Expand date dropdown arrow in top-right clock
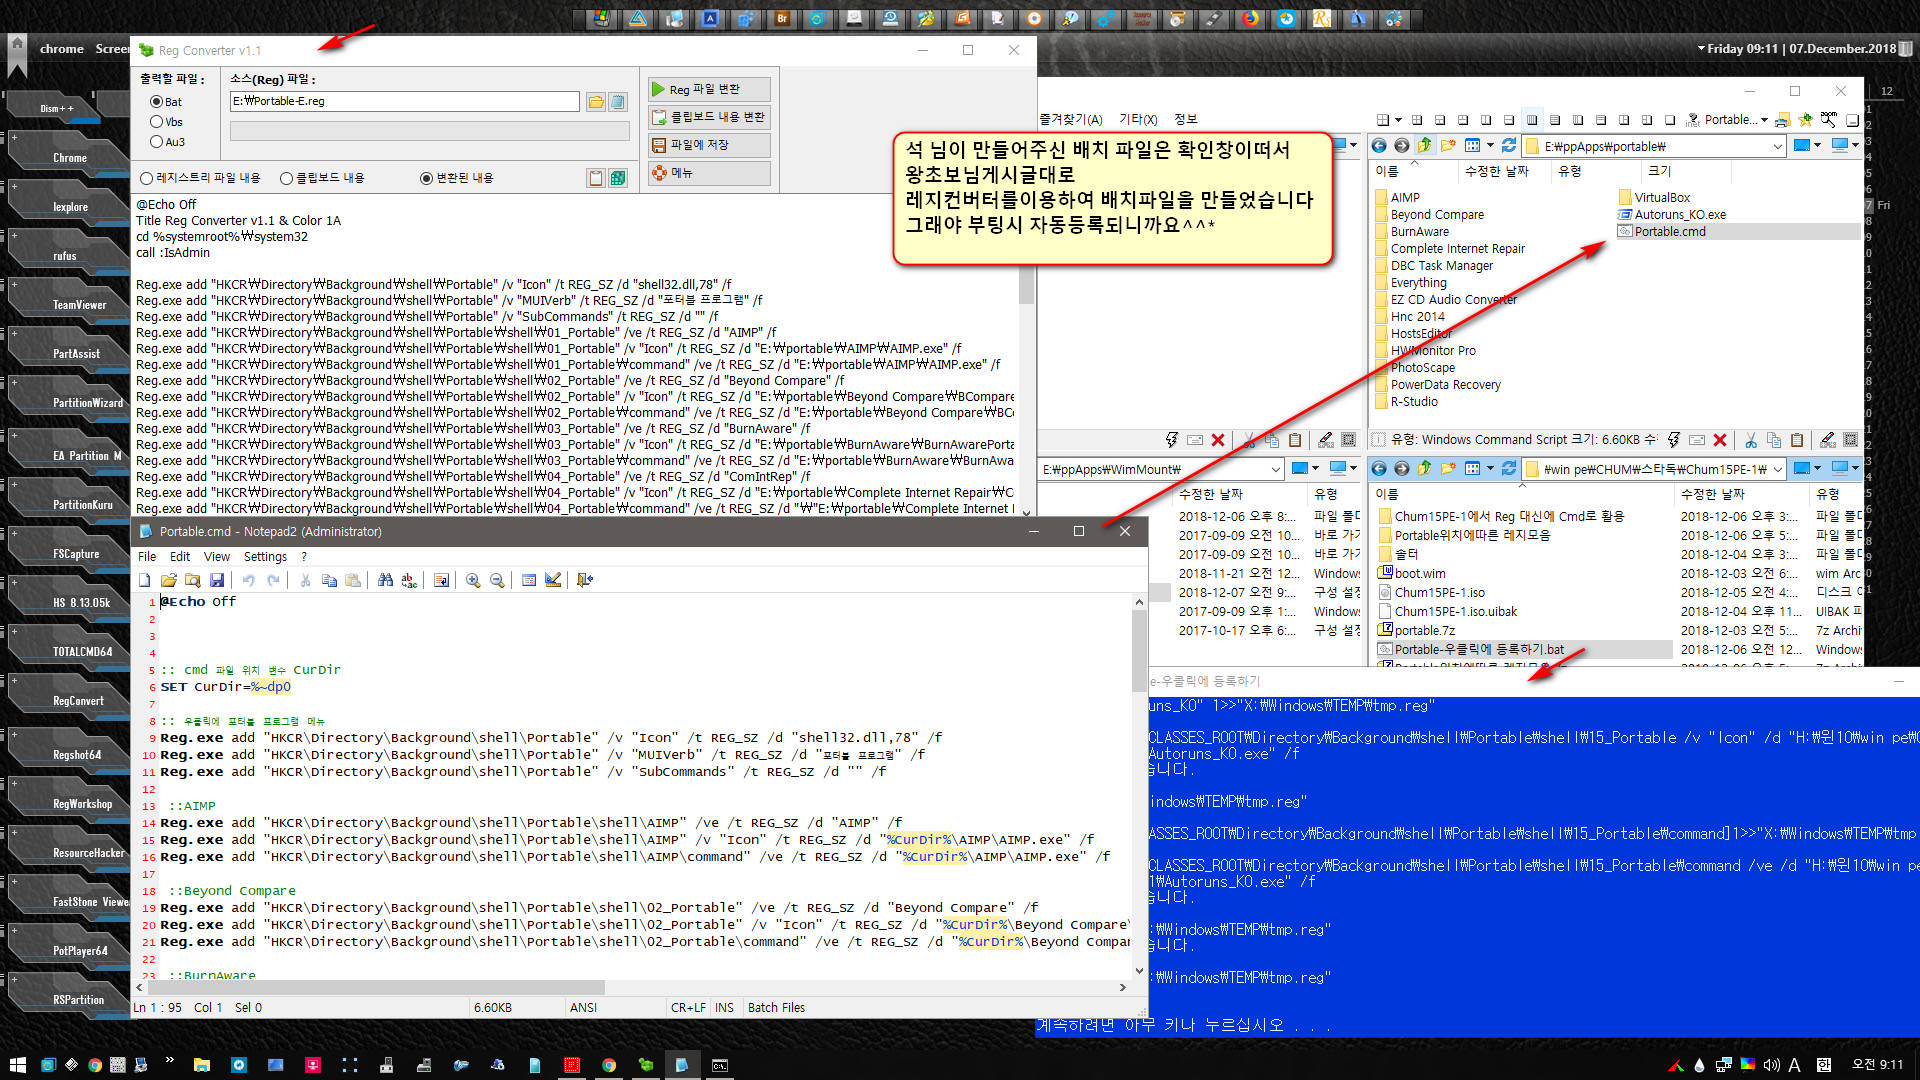The image size is (1920, 1080). [x=1701, y=48]
